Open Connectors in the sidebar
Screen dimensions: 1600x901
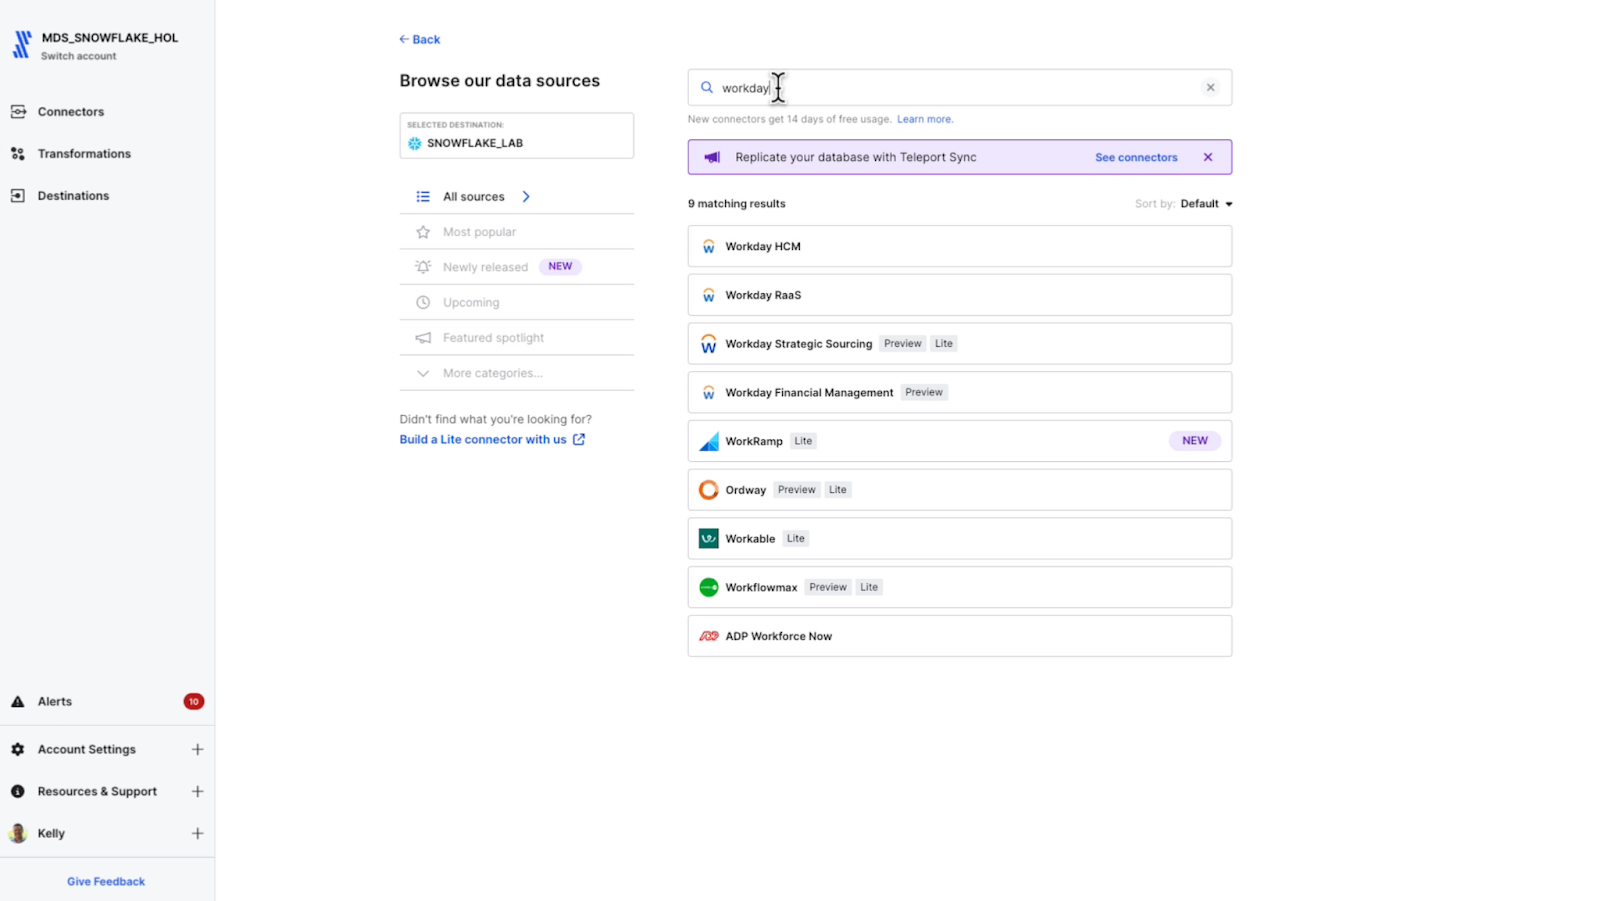pyautogui.click(x=70, y=111)
